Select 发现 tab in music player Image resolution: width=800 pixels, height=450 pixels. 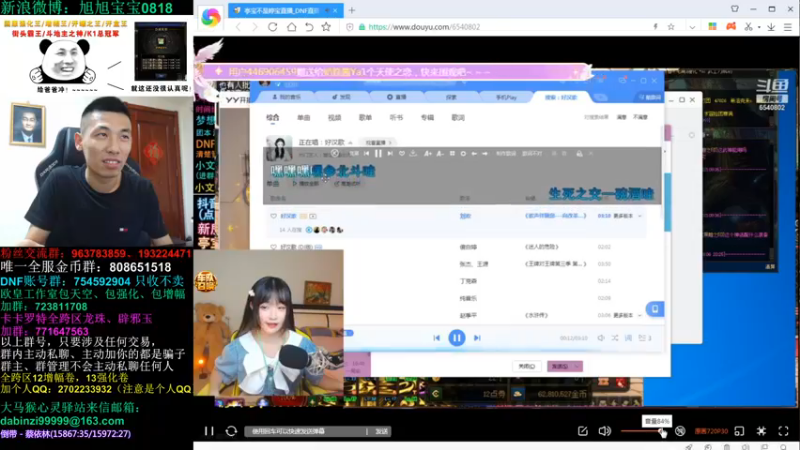click(341, 97)
